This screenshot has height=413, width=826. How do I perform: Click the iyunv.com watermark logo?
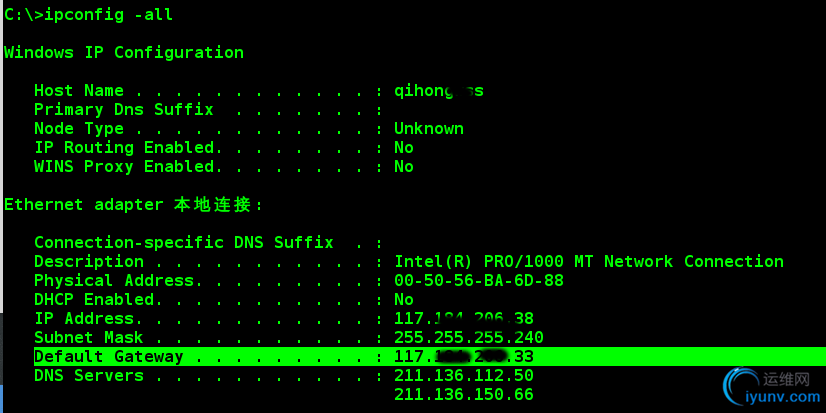(x=769, y=388)
